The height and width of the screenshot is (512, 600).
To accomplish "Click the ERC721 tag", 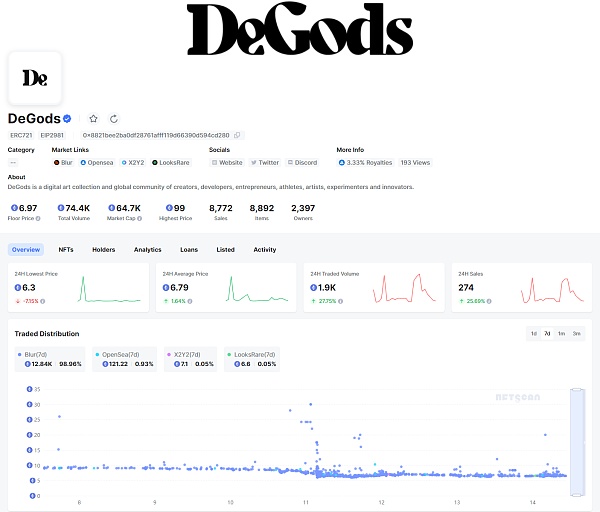I will coord(21,135).
